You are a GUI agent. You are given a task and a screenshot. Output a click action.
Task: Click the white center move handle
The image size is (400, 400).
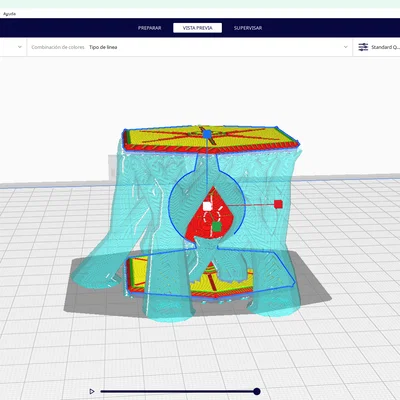click(x=207, y=206)
